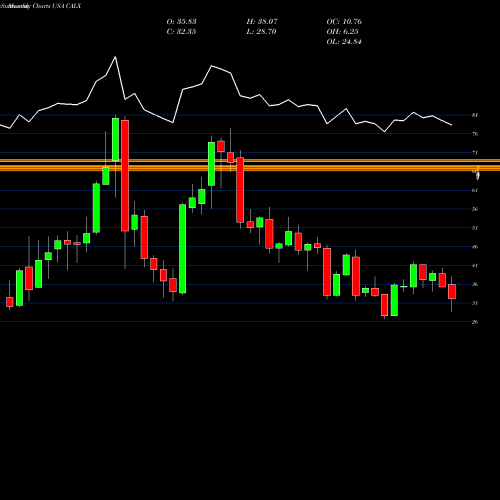Click the 76 price axis label
The image size is (500, 500).
475,134
